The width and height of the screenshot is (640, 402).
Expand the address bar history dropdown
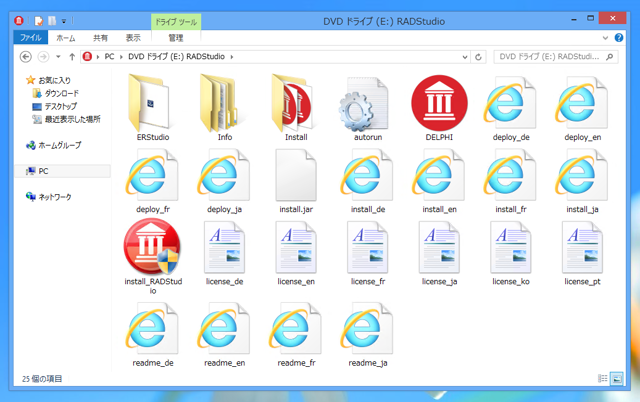(464, 57)
